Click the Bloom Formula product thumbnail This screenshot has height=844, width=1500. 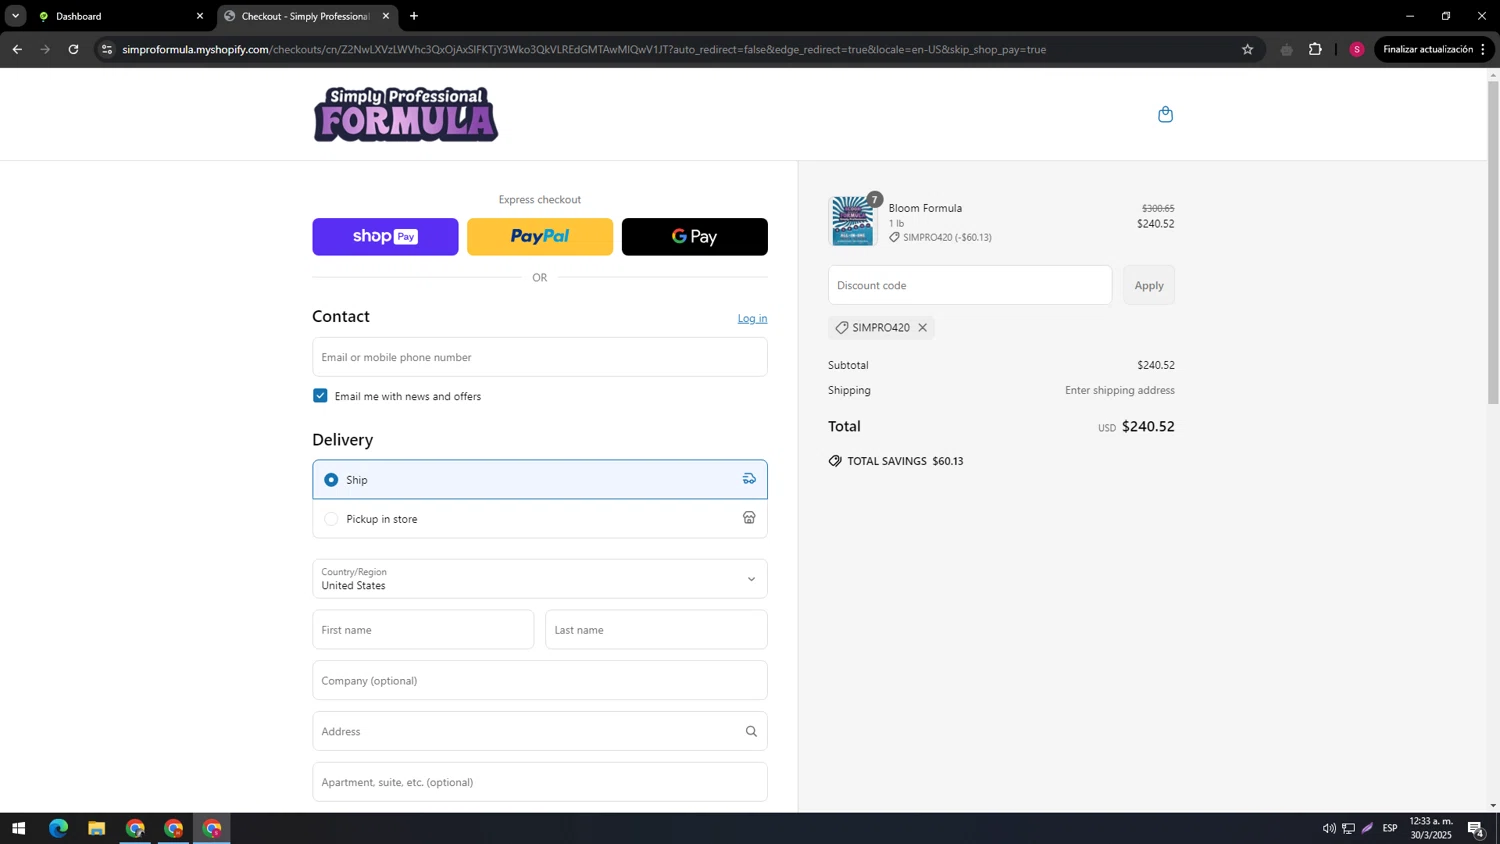click(x=852, y=221)
